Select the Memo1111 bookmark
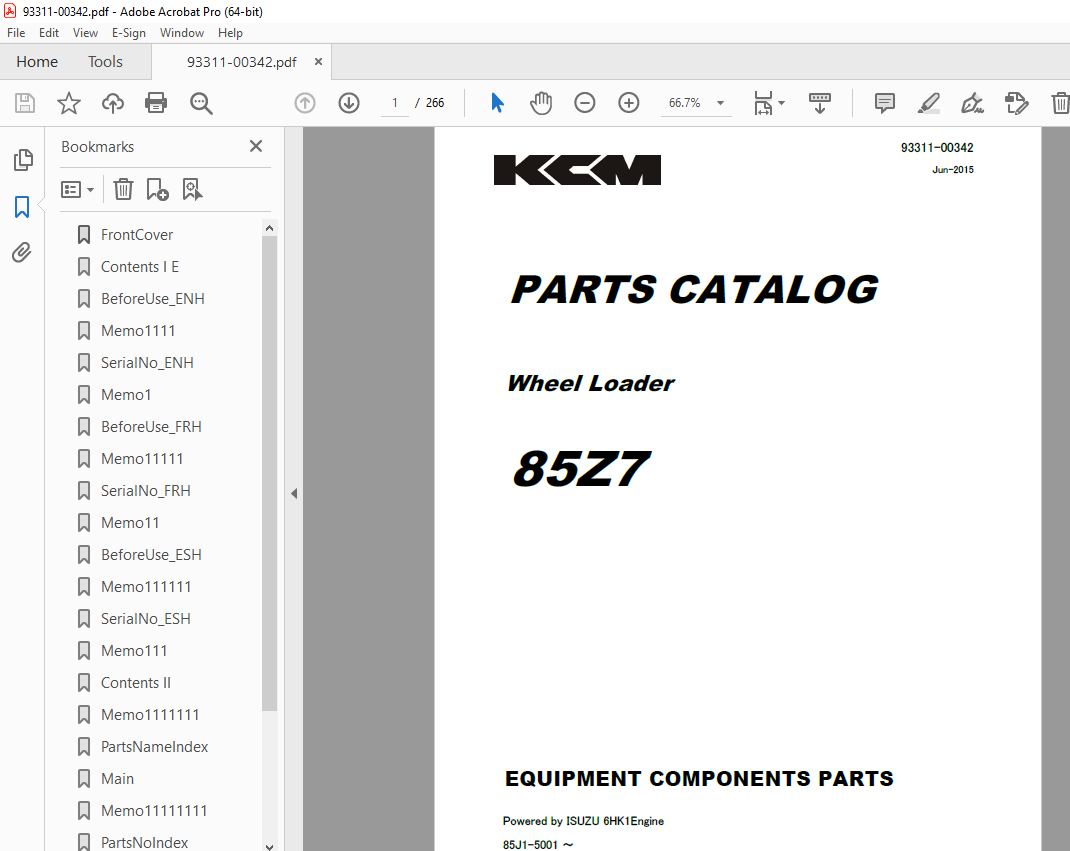The image size is (1070, 851). pyautogui.click(x=138, y=331)
